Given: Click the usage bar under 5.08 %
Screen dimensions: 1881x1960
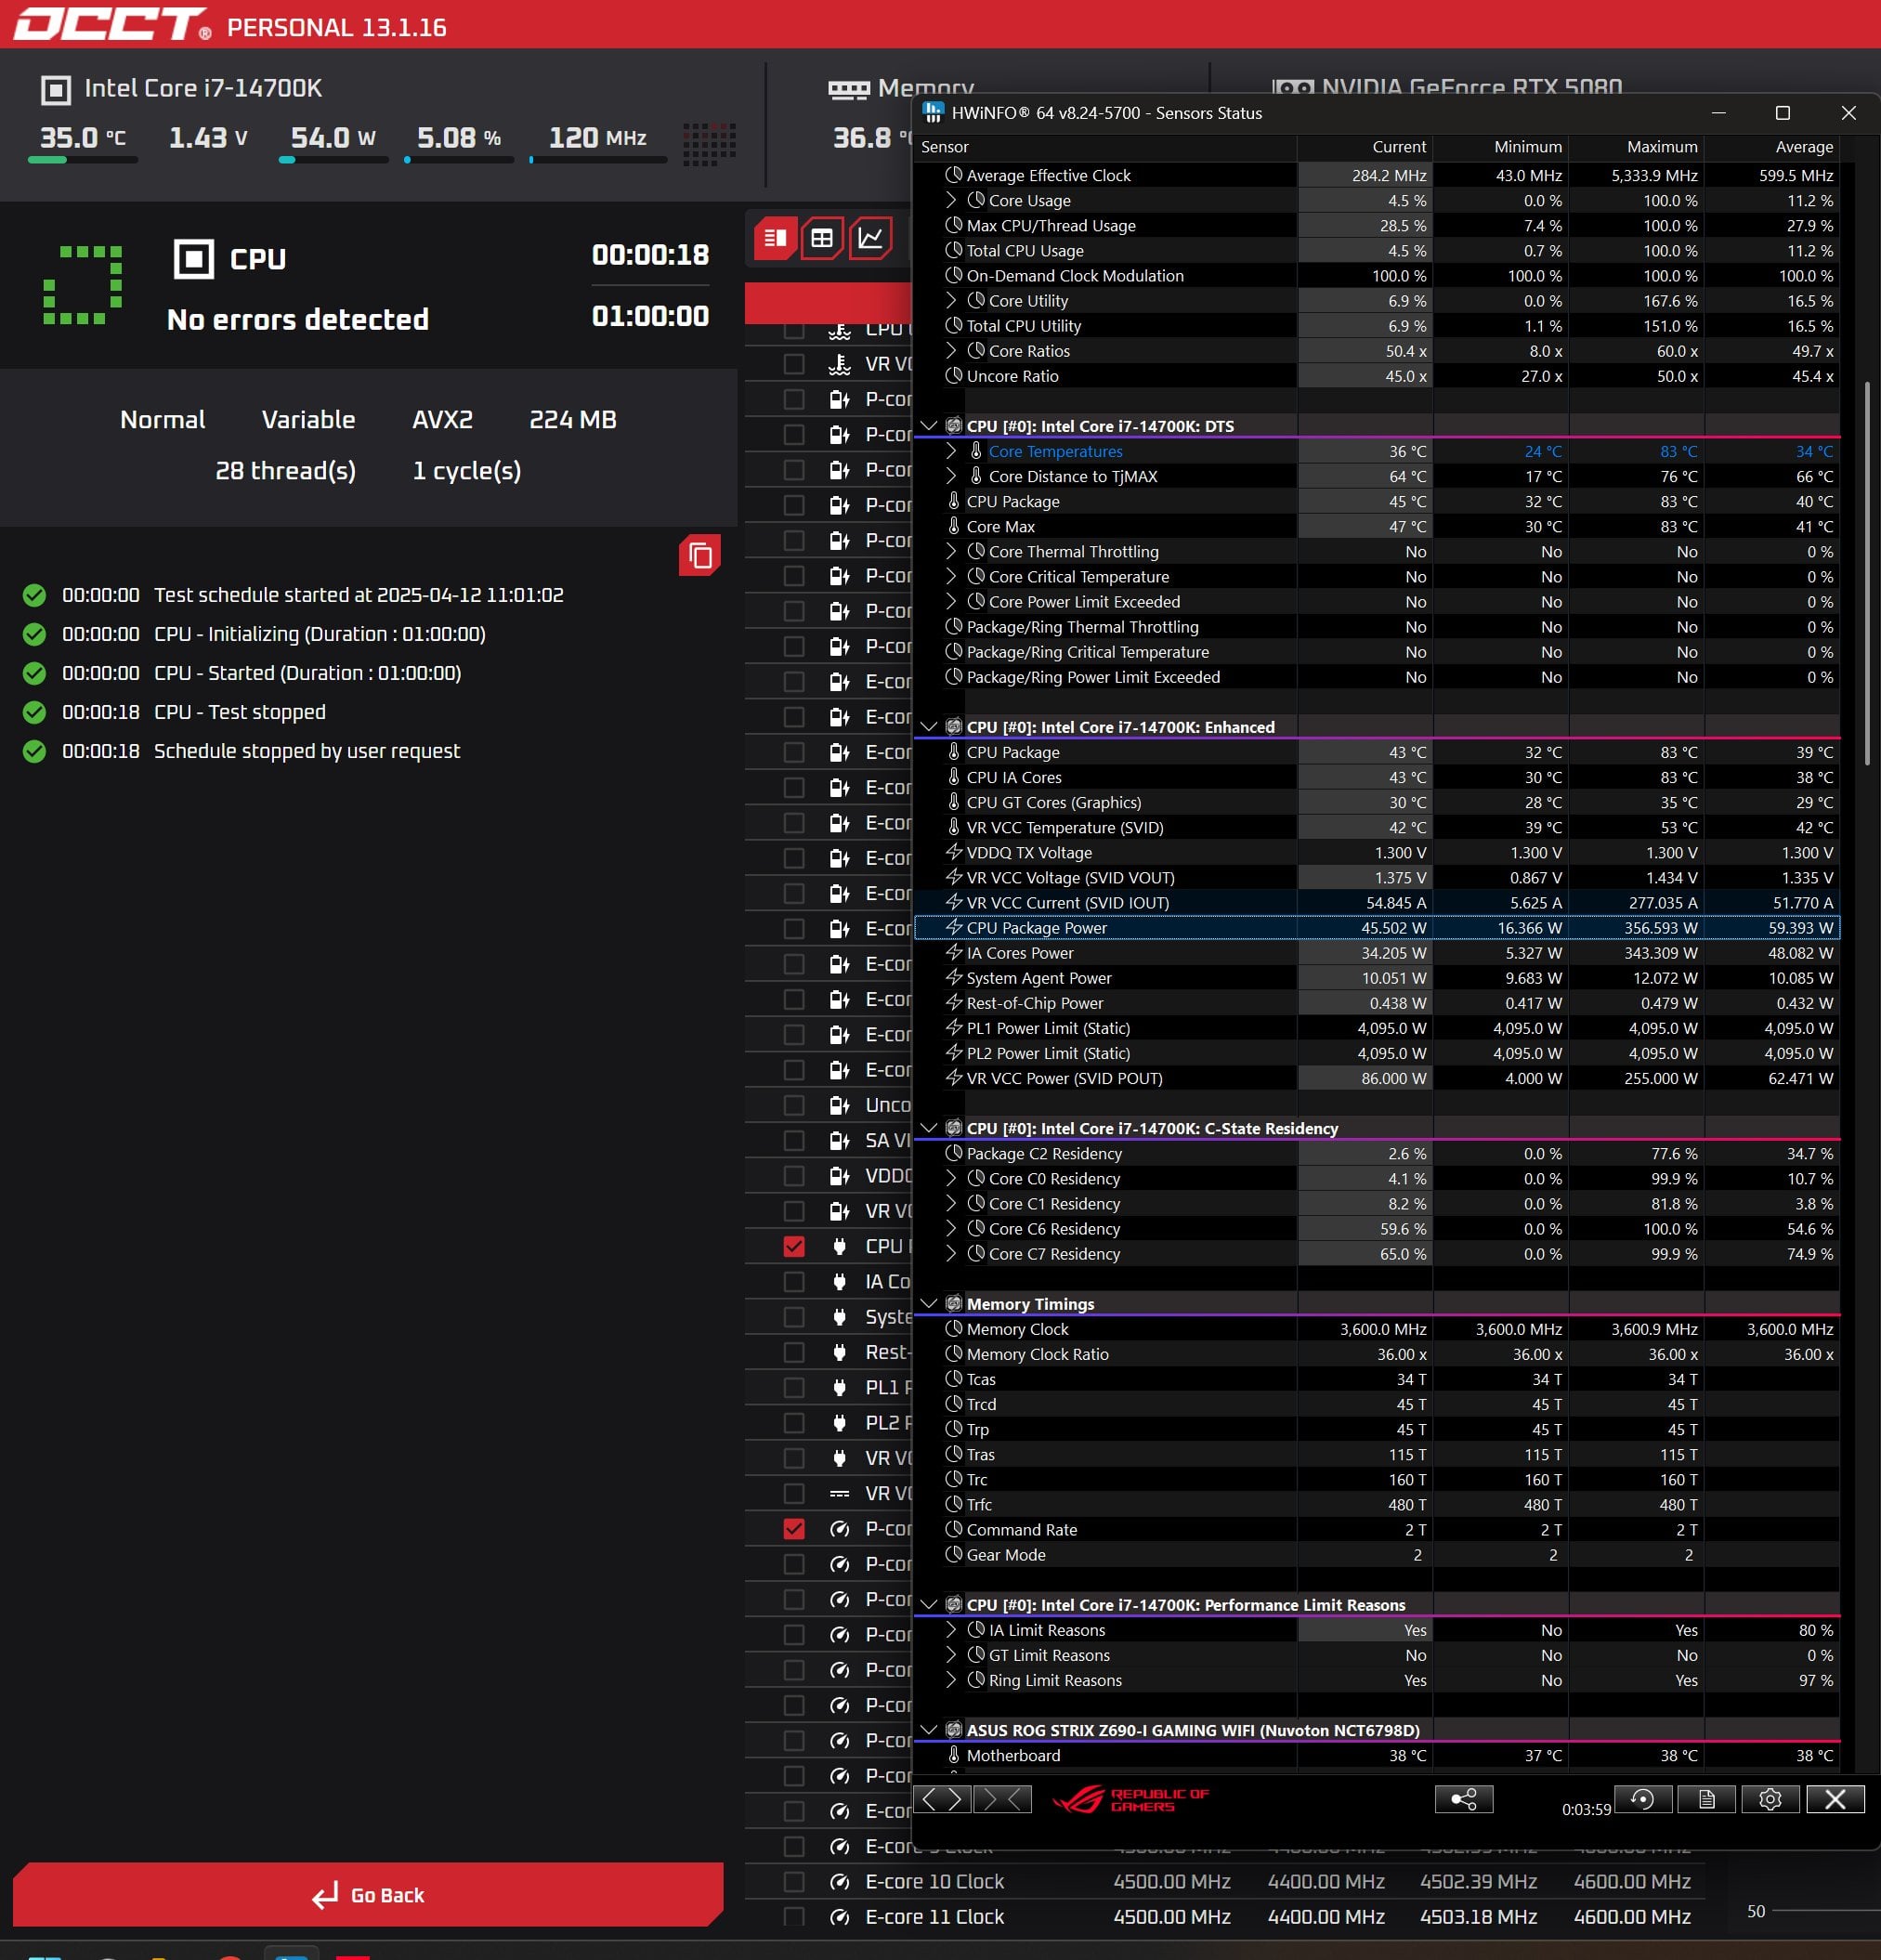Looking at the screenshot, I should pos(459,160).
